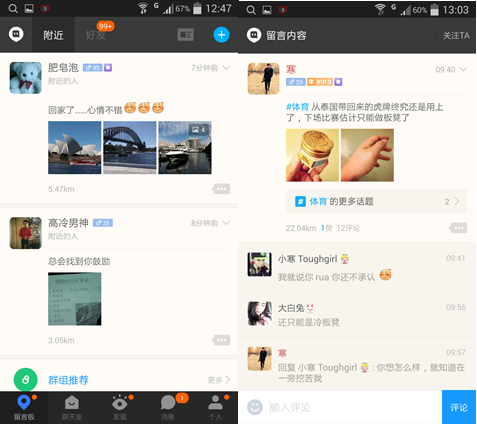Expand options chevron on 高冷男神's post
The image size is (477, 425).
point(226,223)
